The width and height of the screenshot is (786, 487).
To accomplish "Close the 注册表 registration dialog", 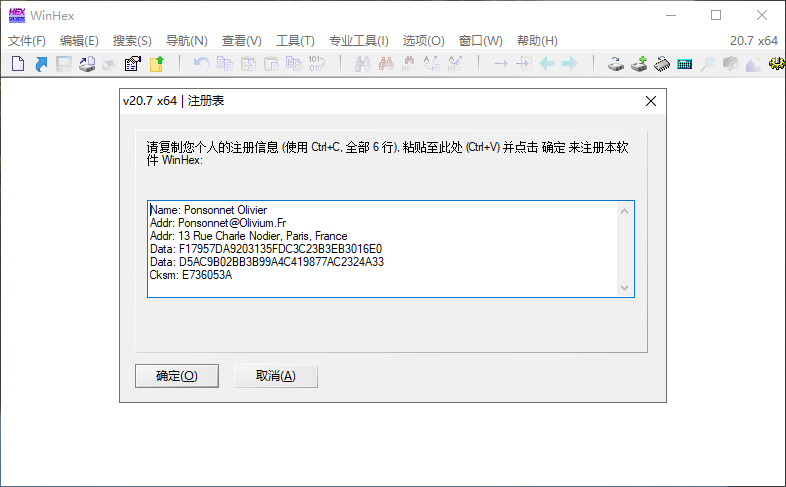I will [651, 101].
